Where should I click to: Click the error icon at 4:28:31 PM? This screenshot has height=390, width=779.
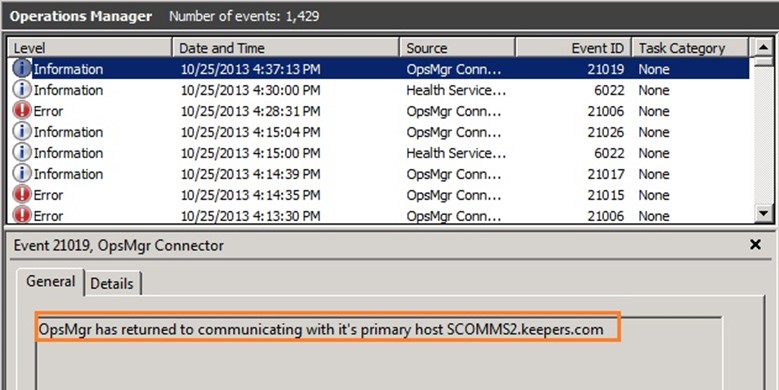click(21, 111)
